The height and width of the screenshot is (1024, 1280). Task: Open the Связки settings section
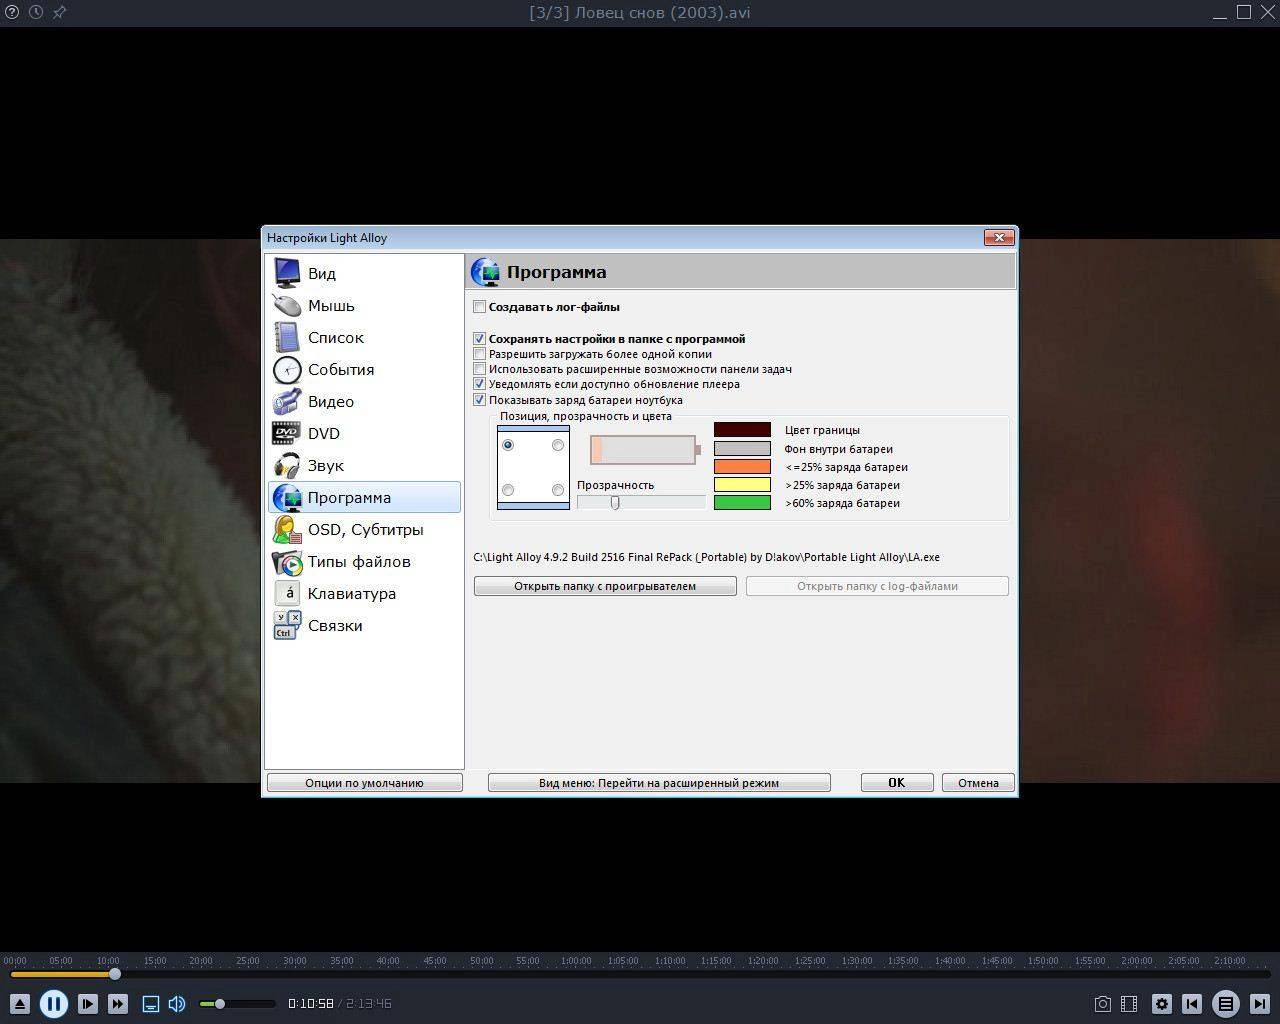coord(364,625)
